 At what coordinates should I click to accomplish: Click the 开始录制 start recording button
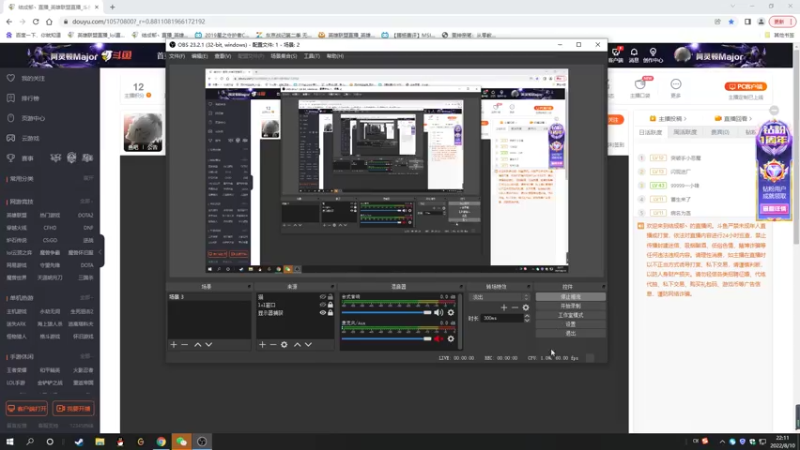click(570, 306)
